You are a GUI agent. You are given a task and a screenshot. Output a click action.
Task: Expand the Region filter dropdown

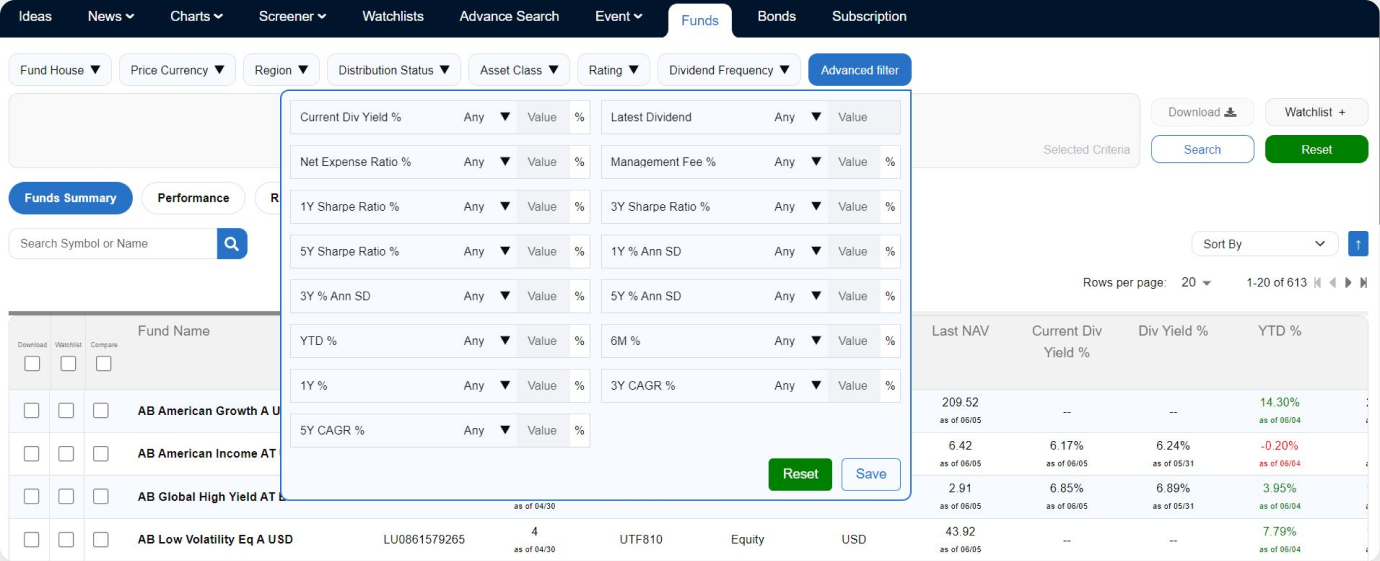281,70
